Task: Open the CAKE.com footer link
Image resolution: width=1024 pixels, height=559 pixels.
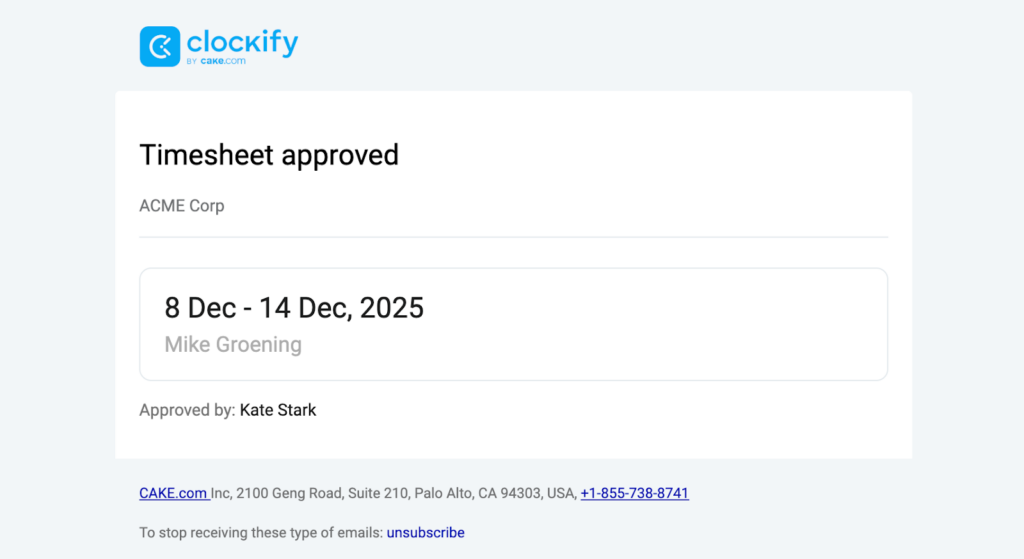Action: pyautogui.click(x=173, y=493)
